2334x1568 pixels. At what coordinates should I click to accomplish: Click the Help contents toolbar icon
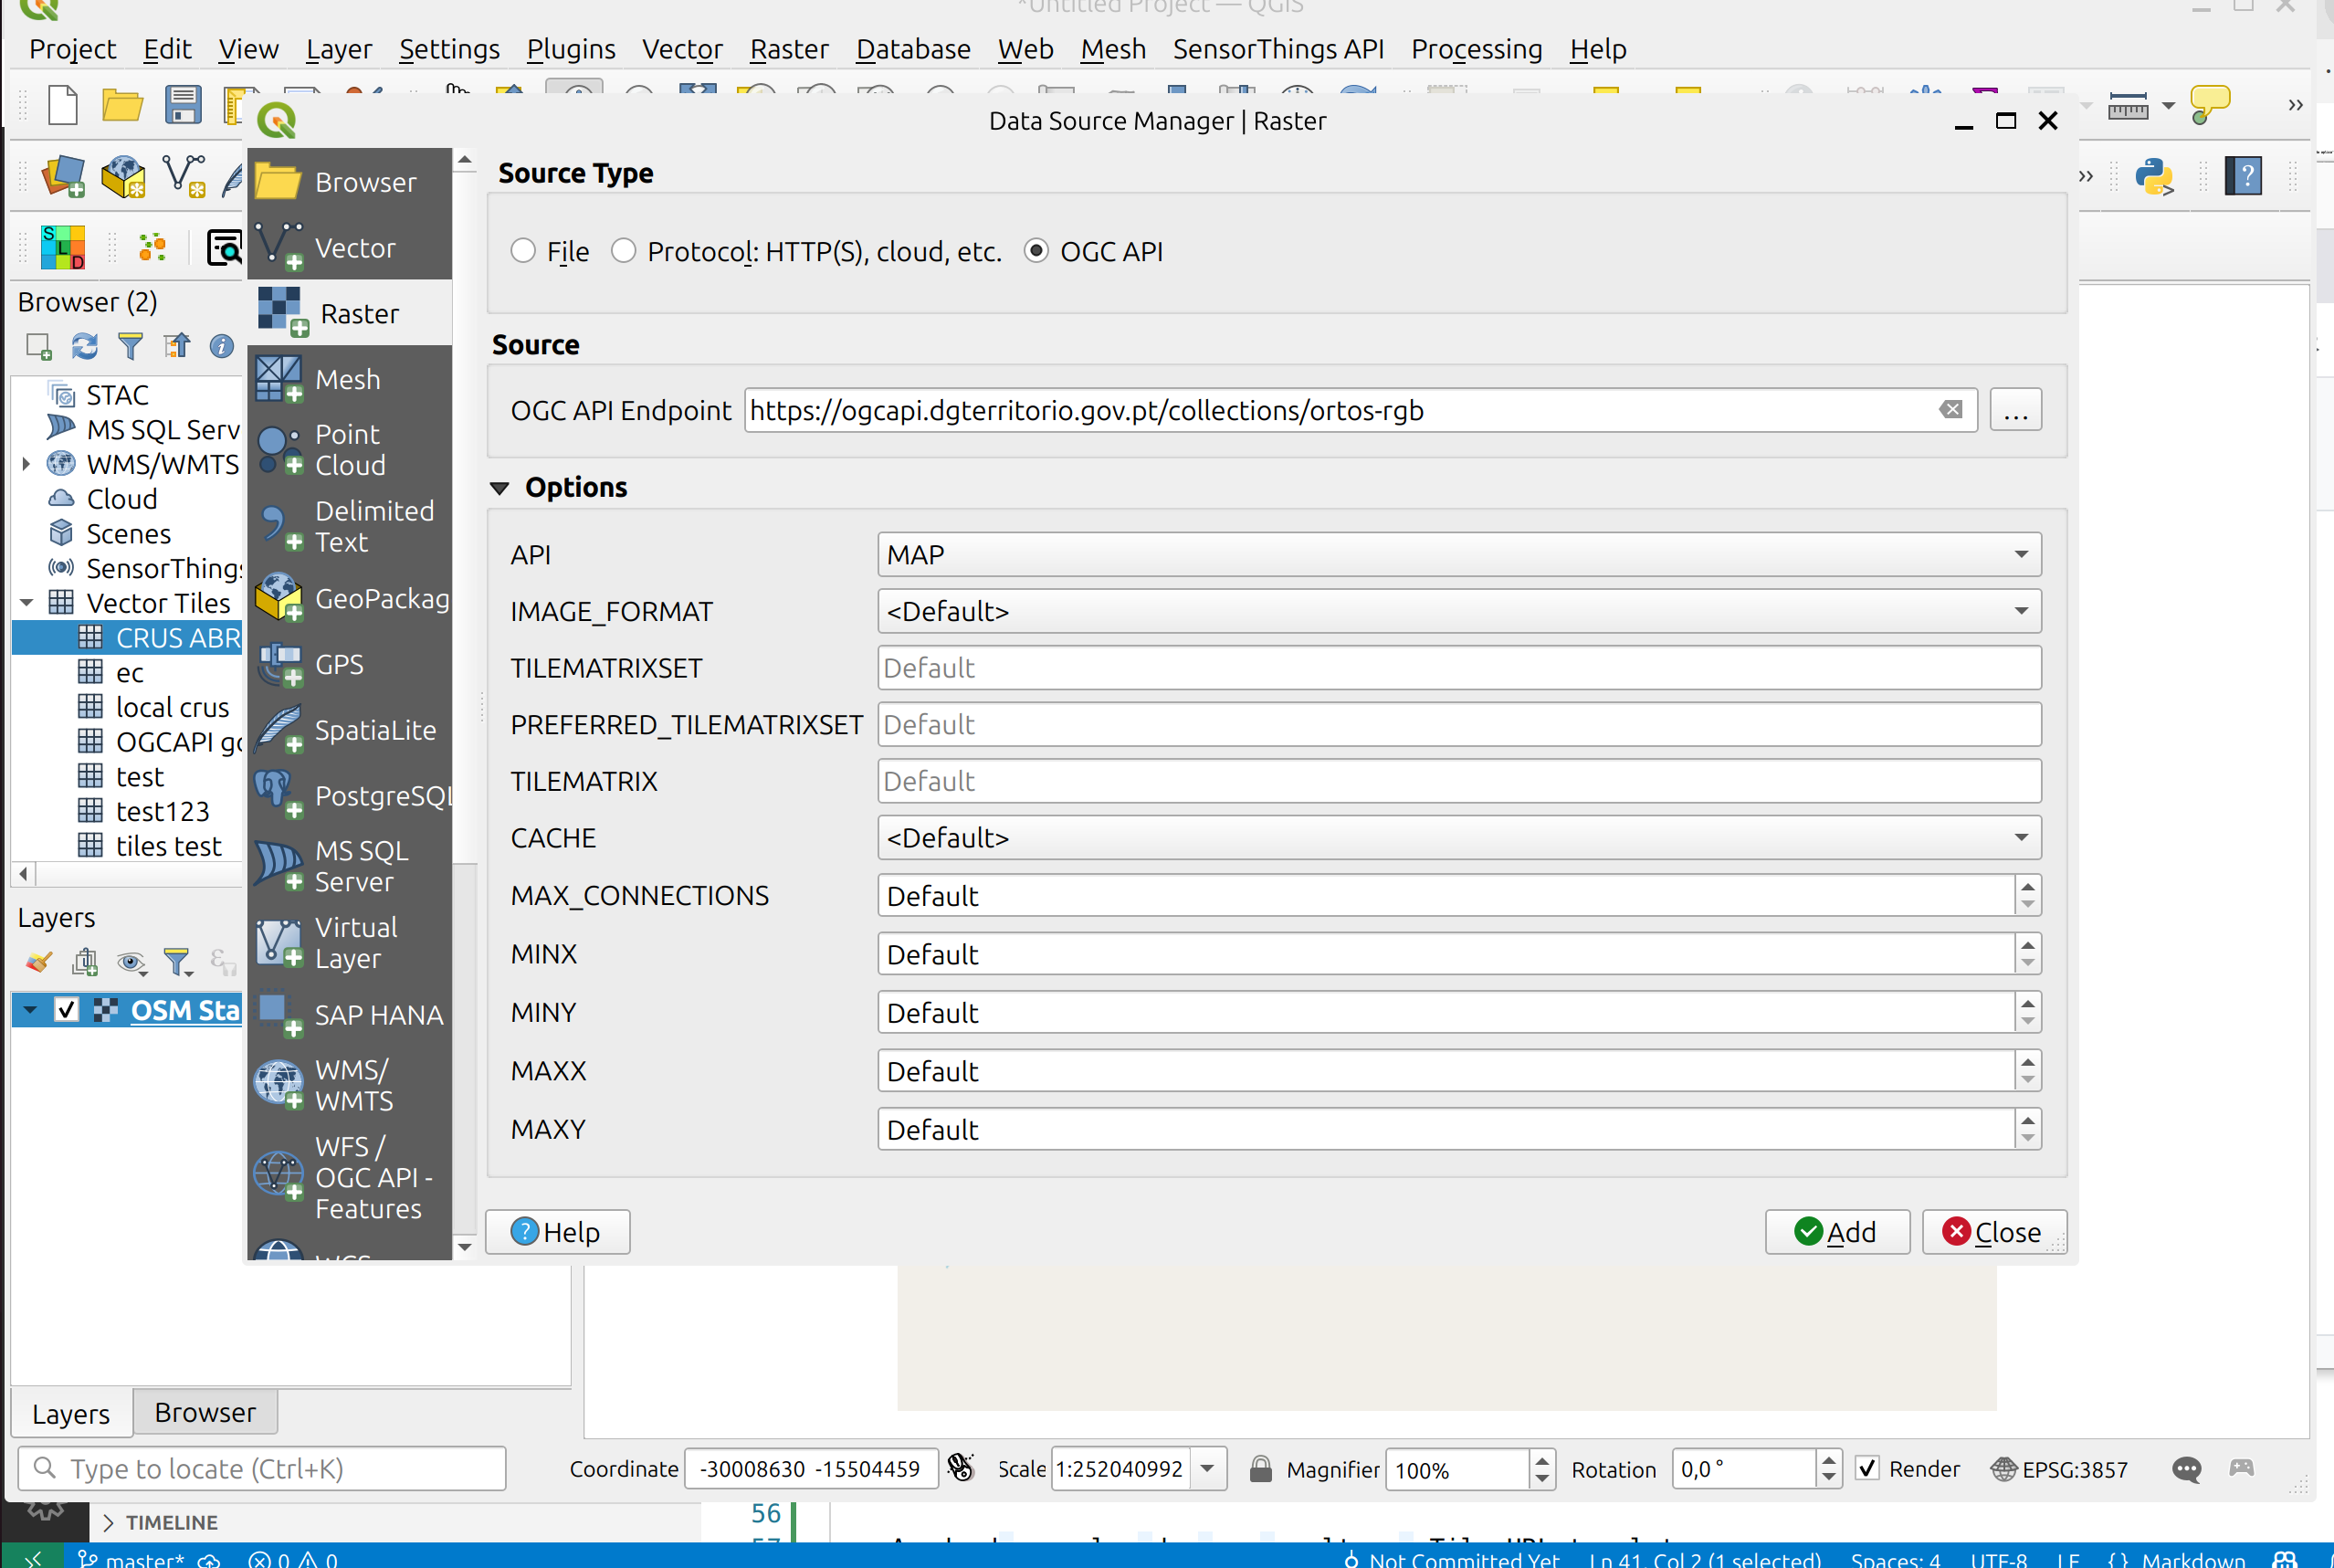click(x=2244, y=177)
